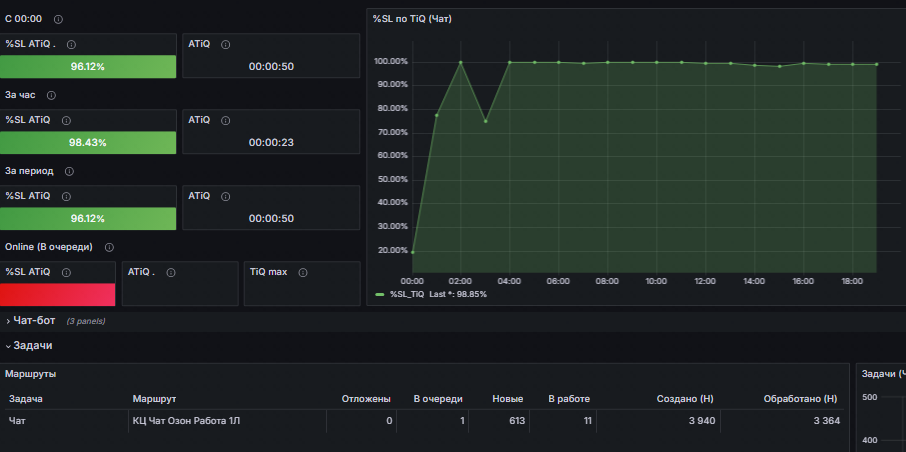Click info icon next to За период
906x452 pixels.
69,172
